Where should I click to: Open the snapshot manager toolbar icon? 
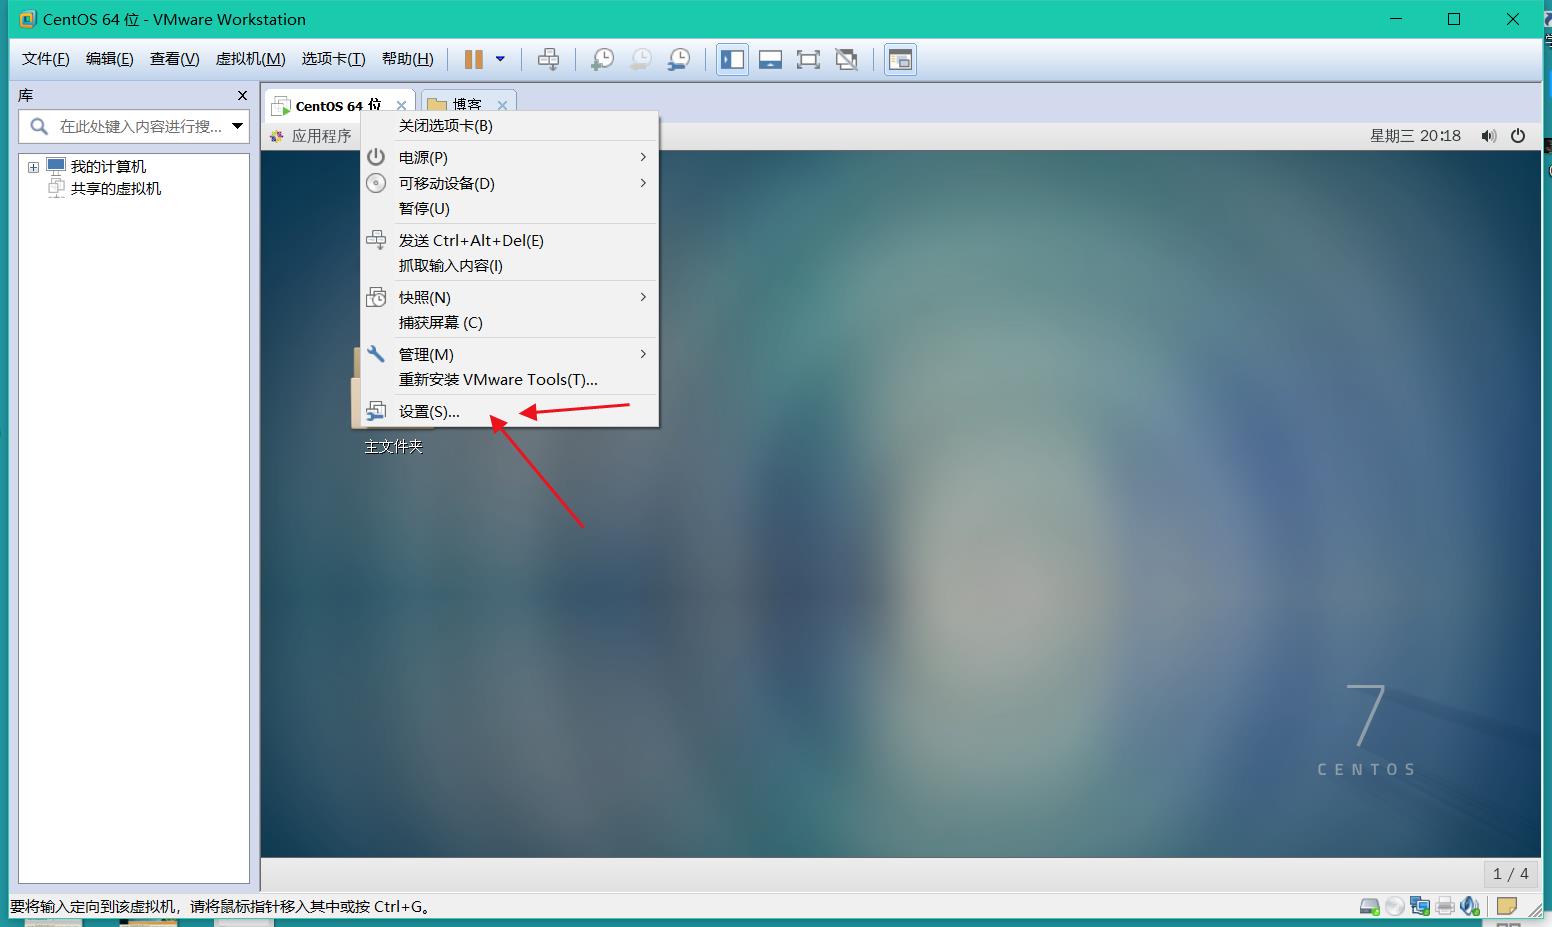[x=679, y=60]
